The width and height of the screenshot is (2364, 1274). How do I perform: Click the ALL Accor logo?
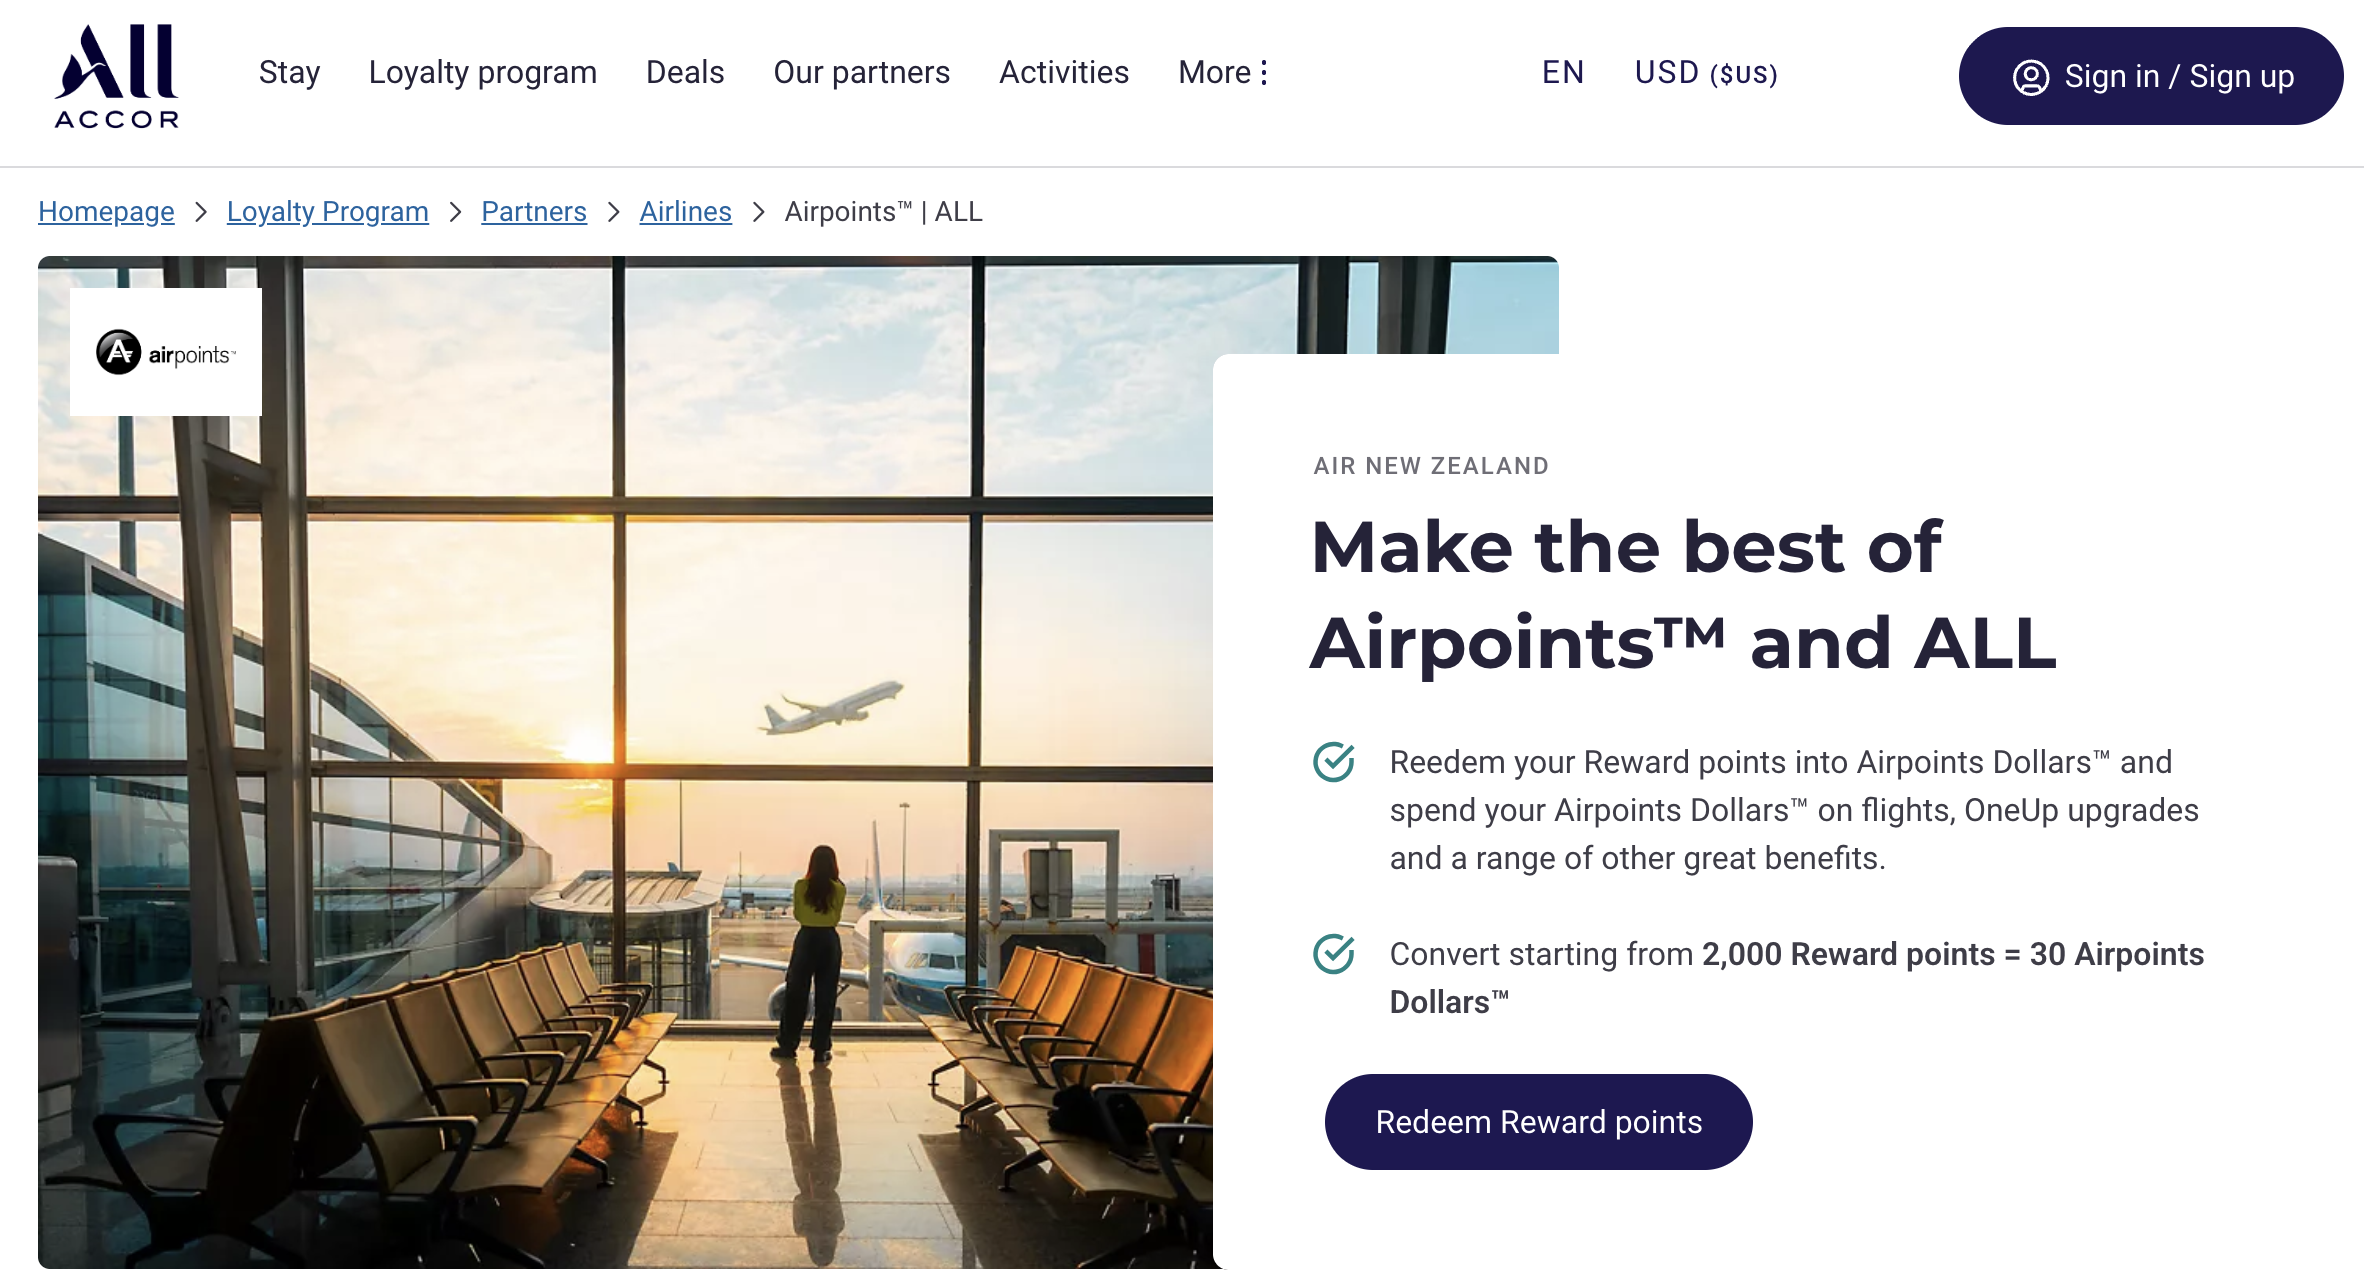click(x=117, y=77)
